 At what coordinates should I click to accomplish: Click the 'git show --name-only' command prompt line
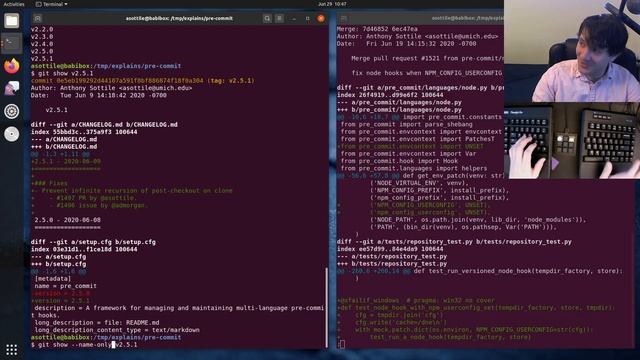click(x=84, y=345)
